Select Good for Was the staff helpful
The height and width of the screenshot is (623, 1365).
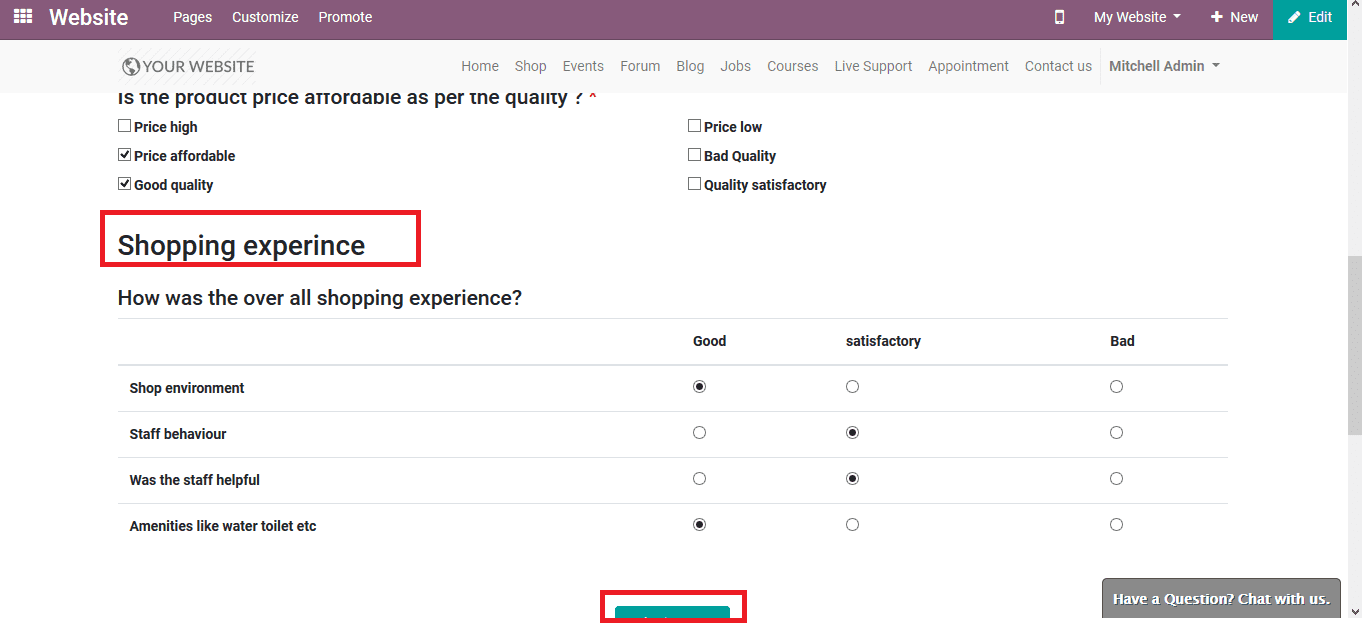pos(700,479)
